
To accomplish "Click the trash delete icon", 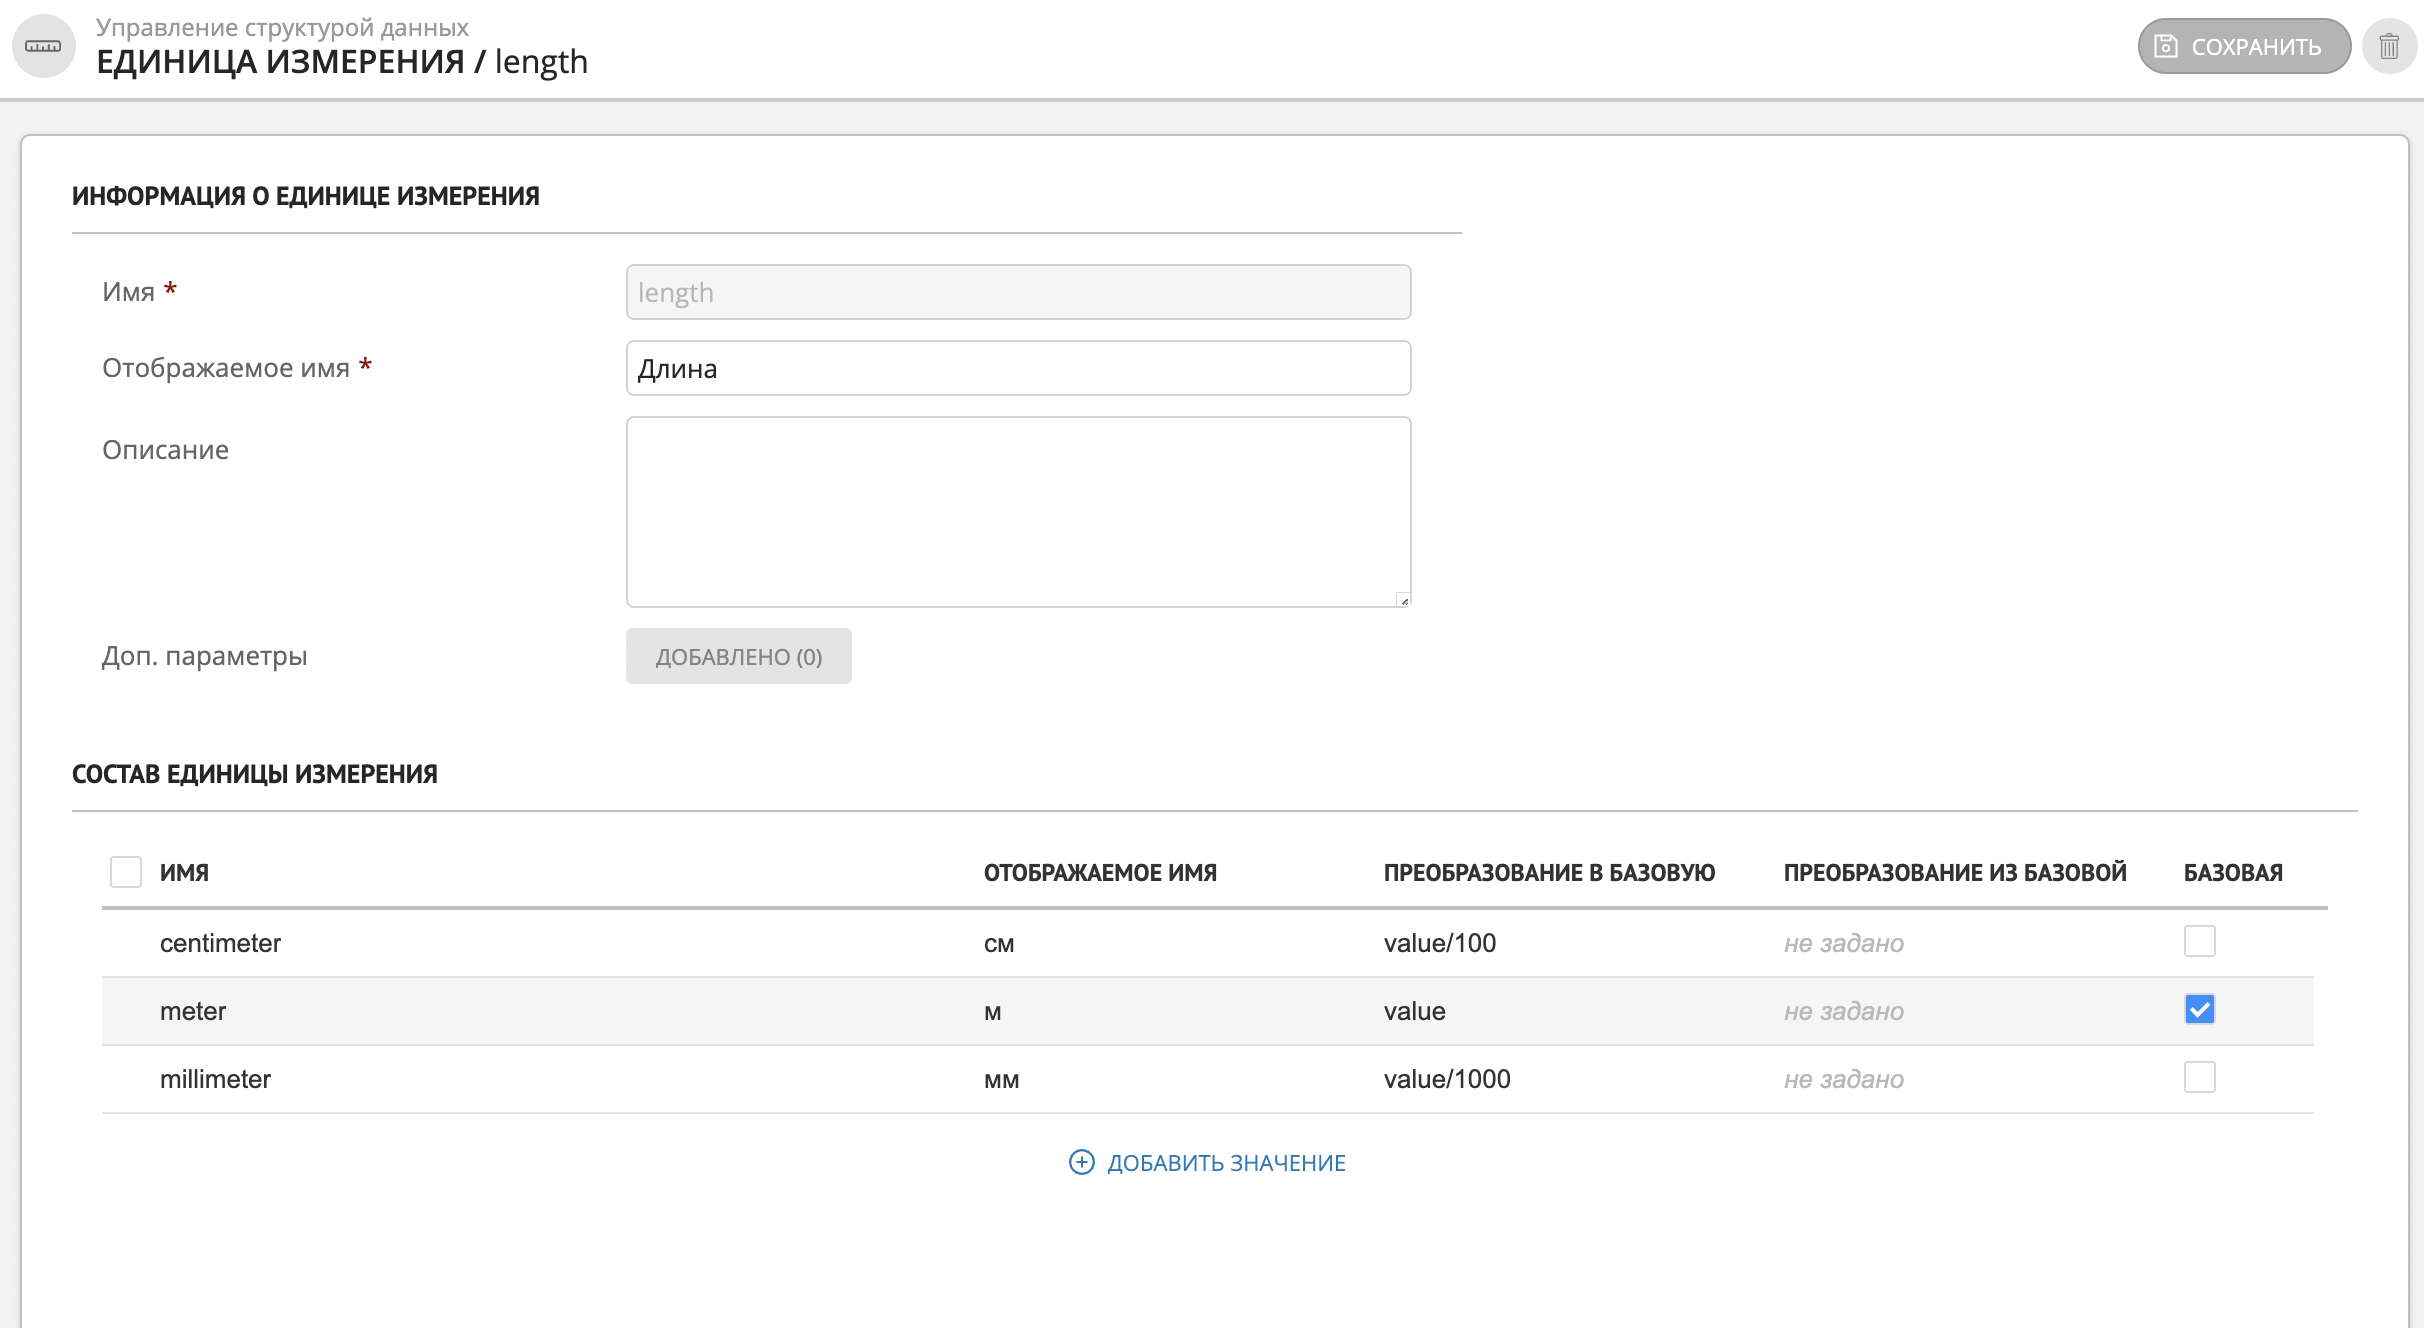I will (2389, 47).
